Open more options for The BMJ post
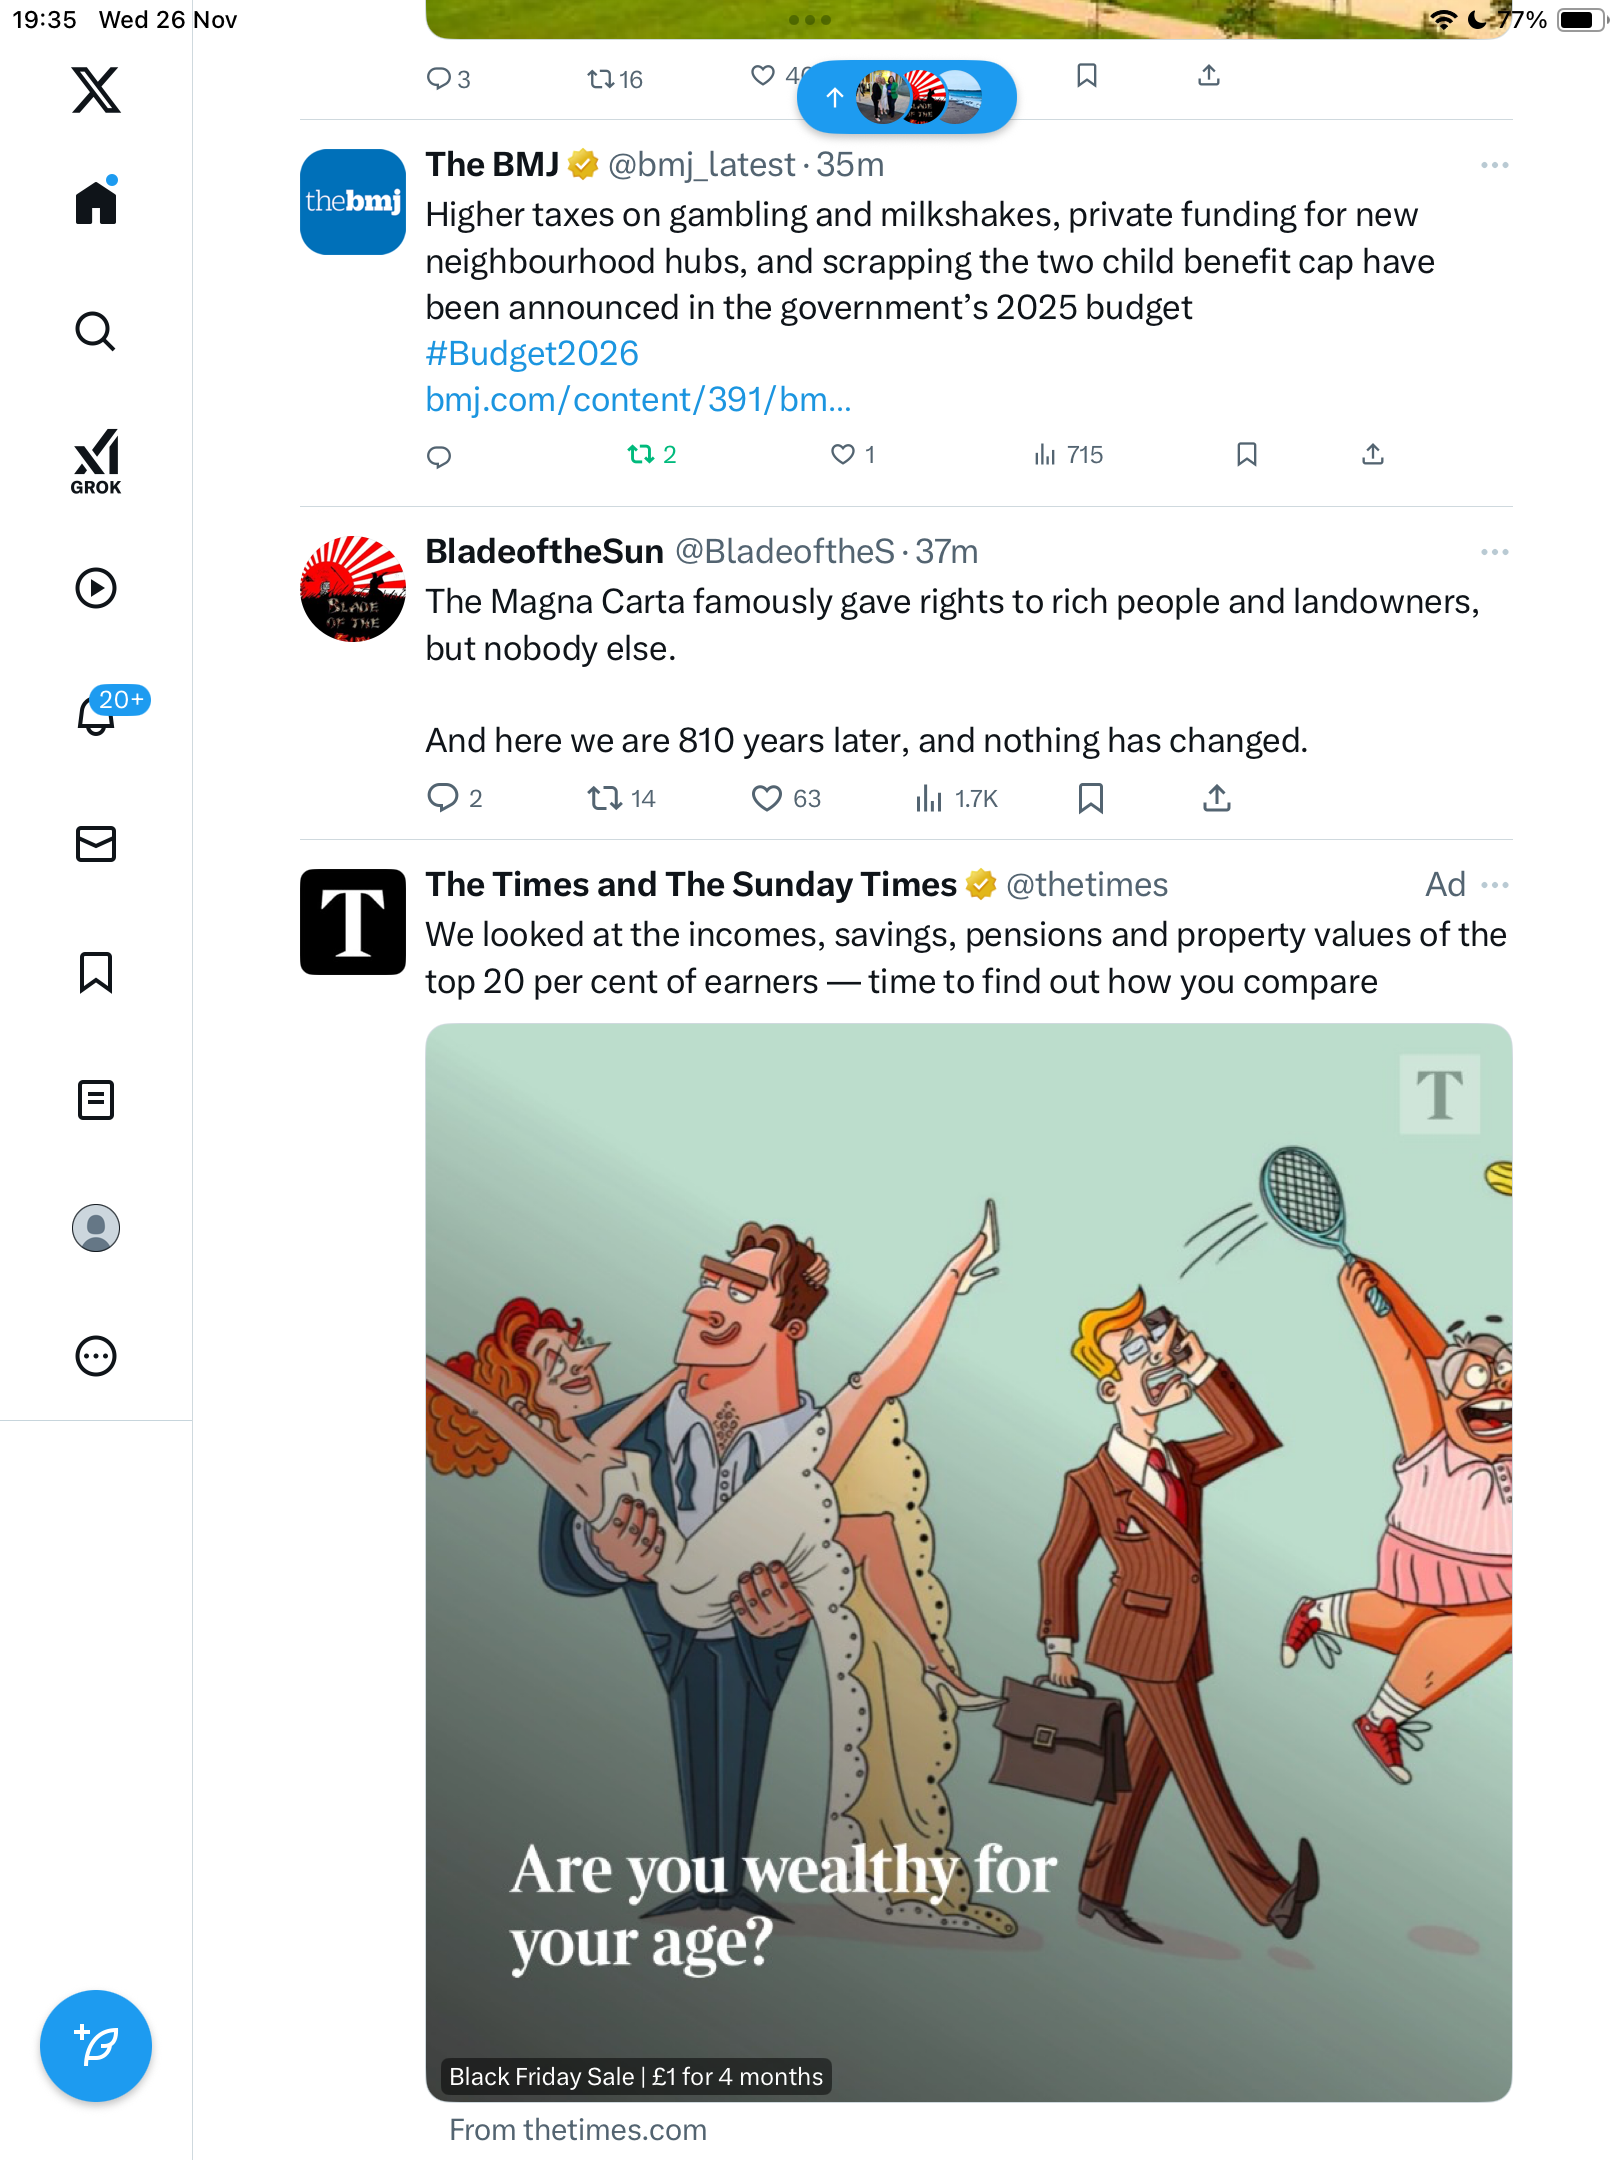 pos(1494,165)
